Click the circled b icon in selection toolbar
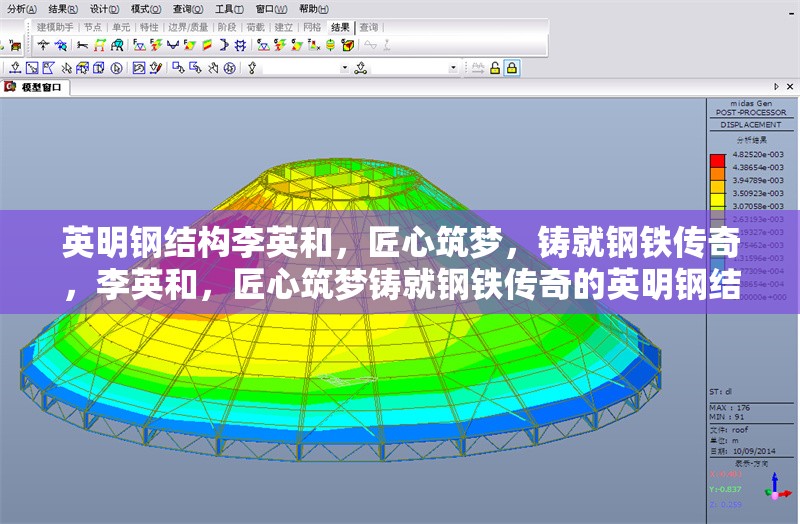Screen dimensions: 800x524 point(116,68)
